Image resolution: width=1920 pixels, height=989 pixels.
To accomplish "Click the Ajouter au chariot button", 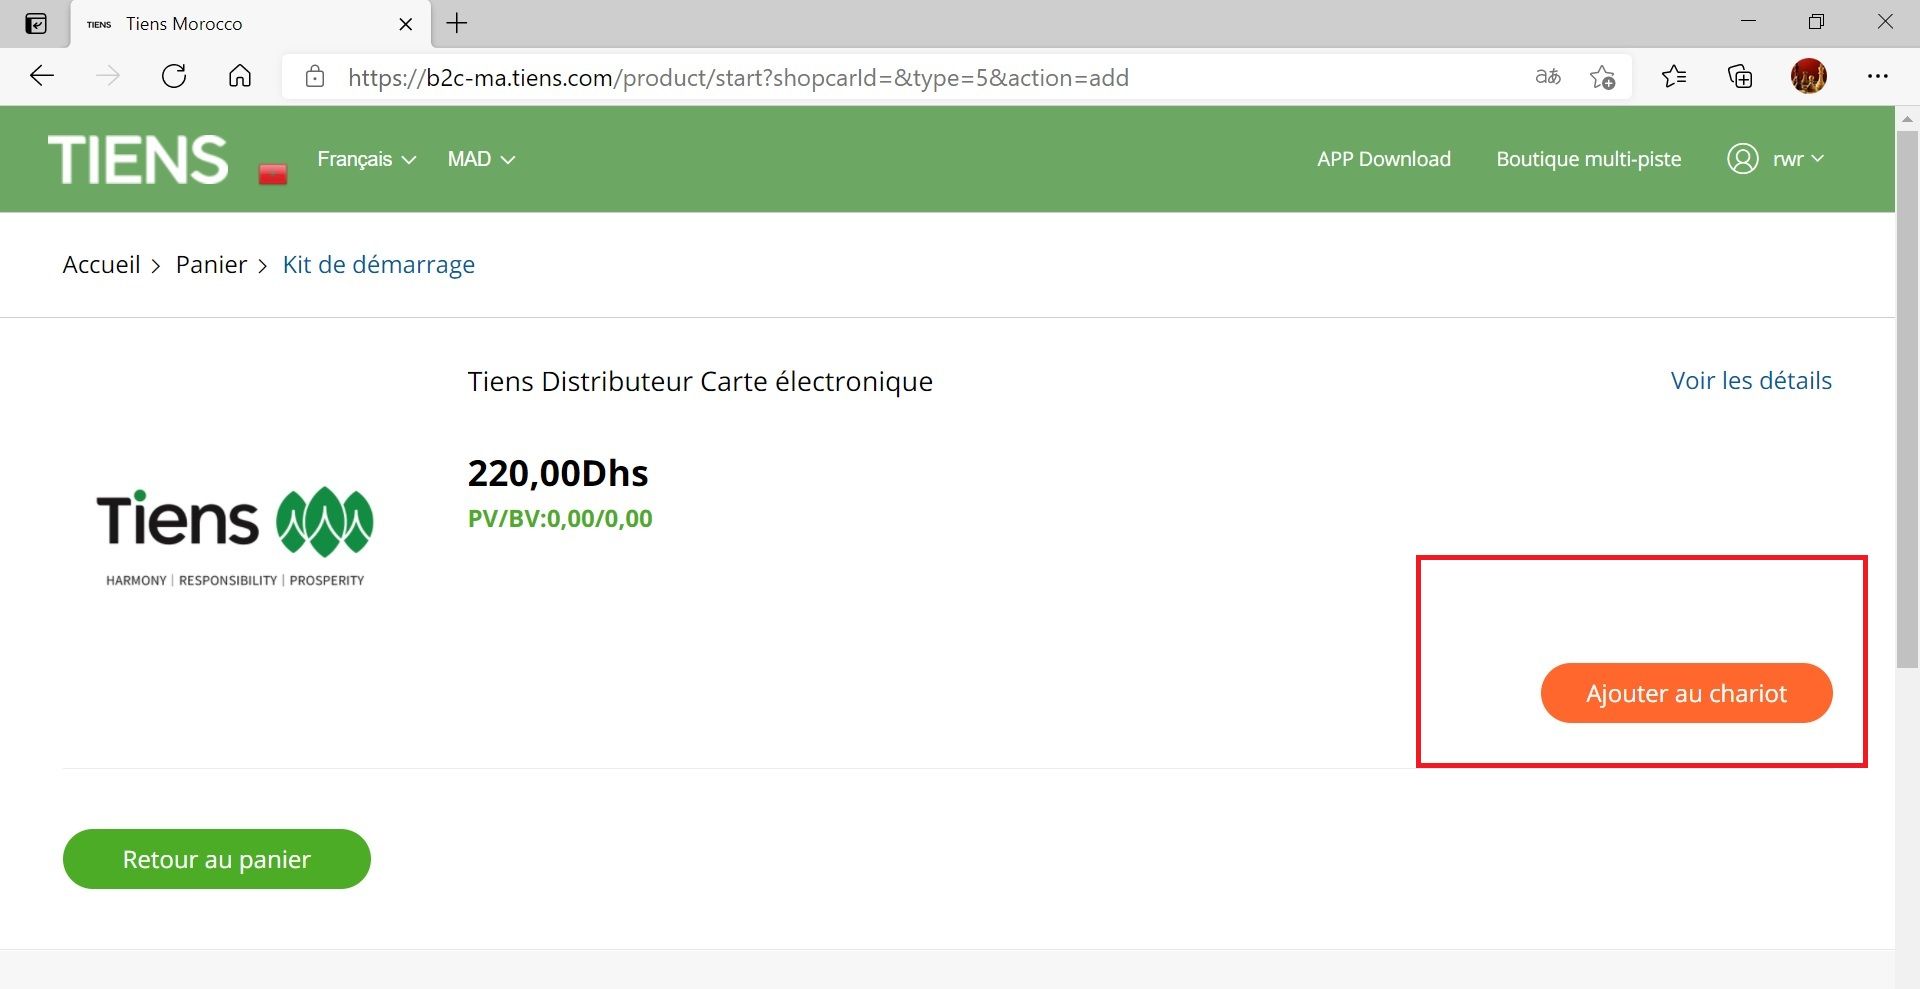I will pyautogui.click(x=1686, y=693).
